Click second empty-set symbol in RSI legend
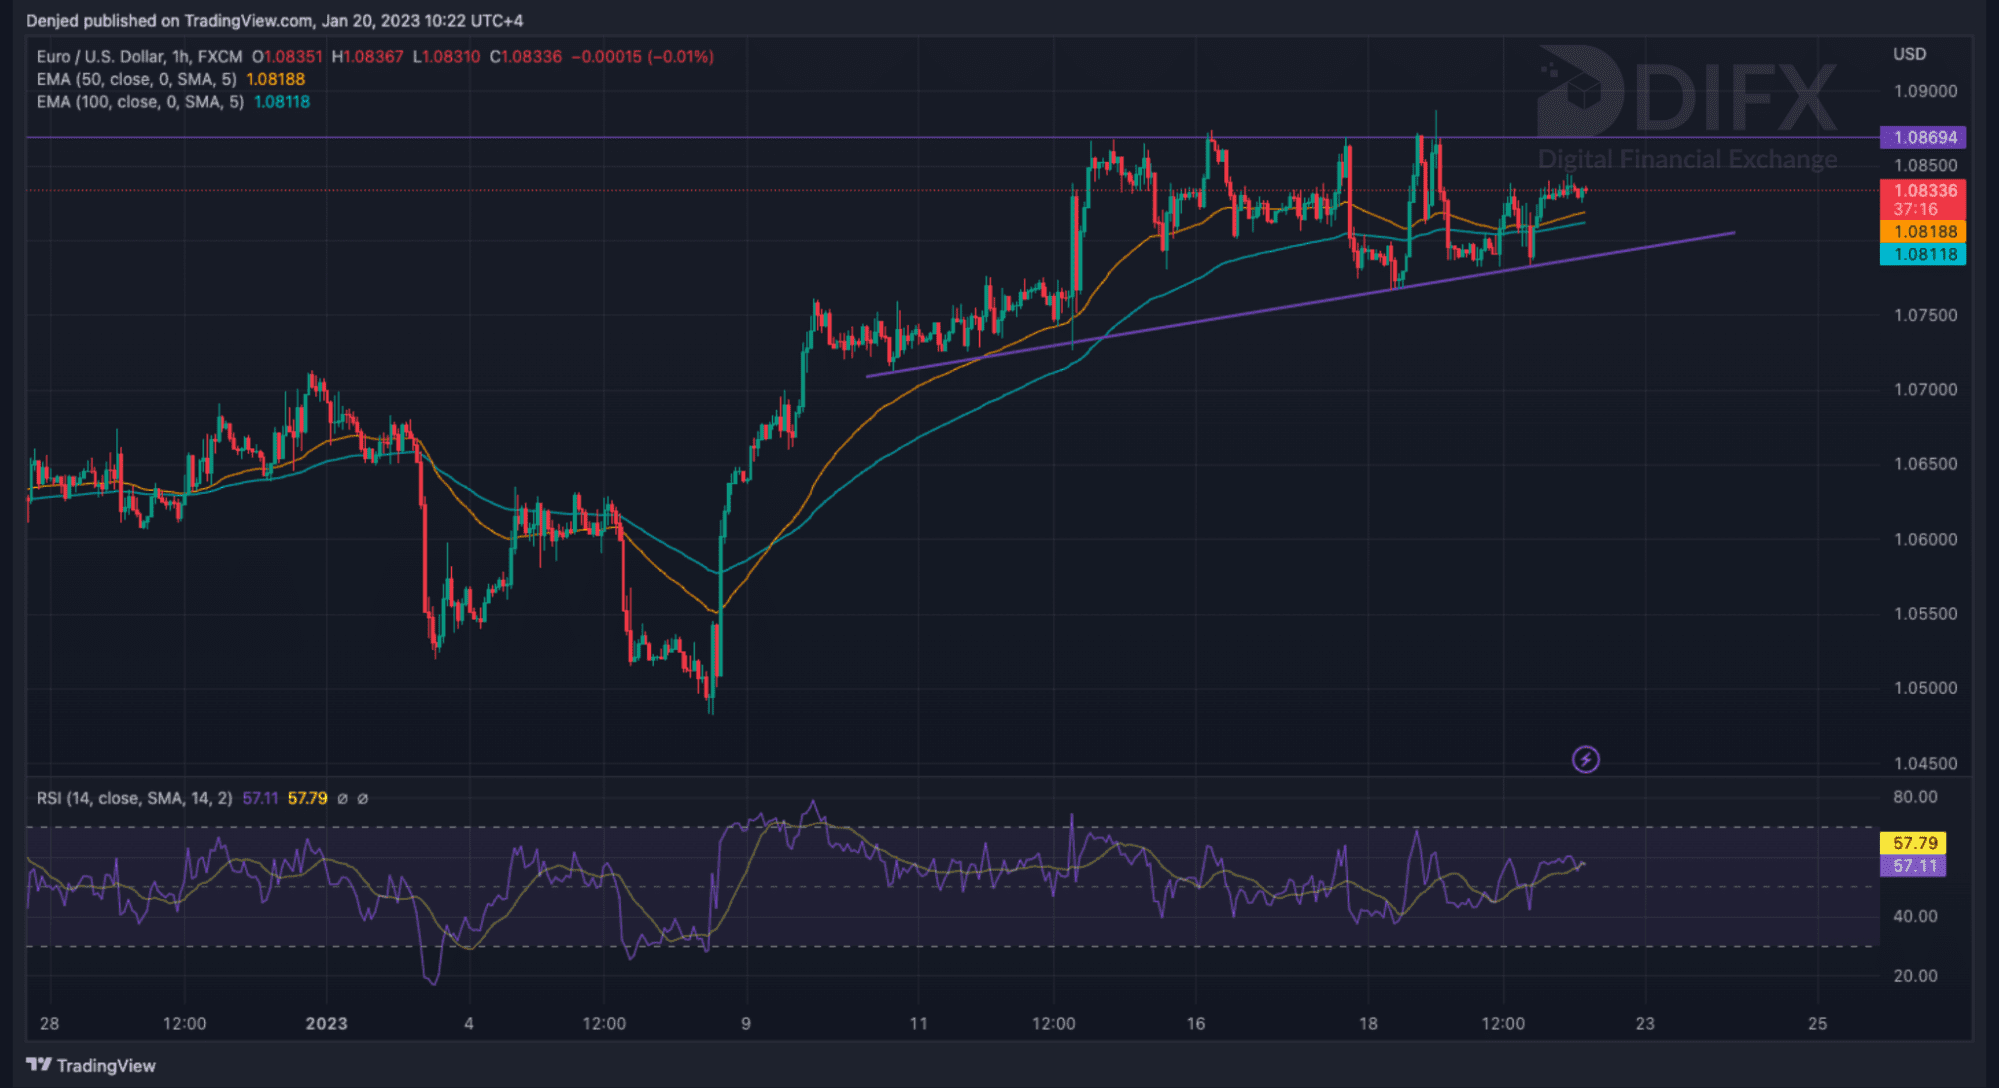This screenshot has height=1089, width=1999. coord(362,798)
